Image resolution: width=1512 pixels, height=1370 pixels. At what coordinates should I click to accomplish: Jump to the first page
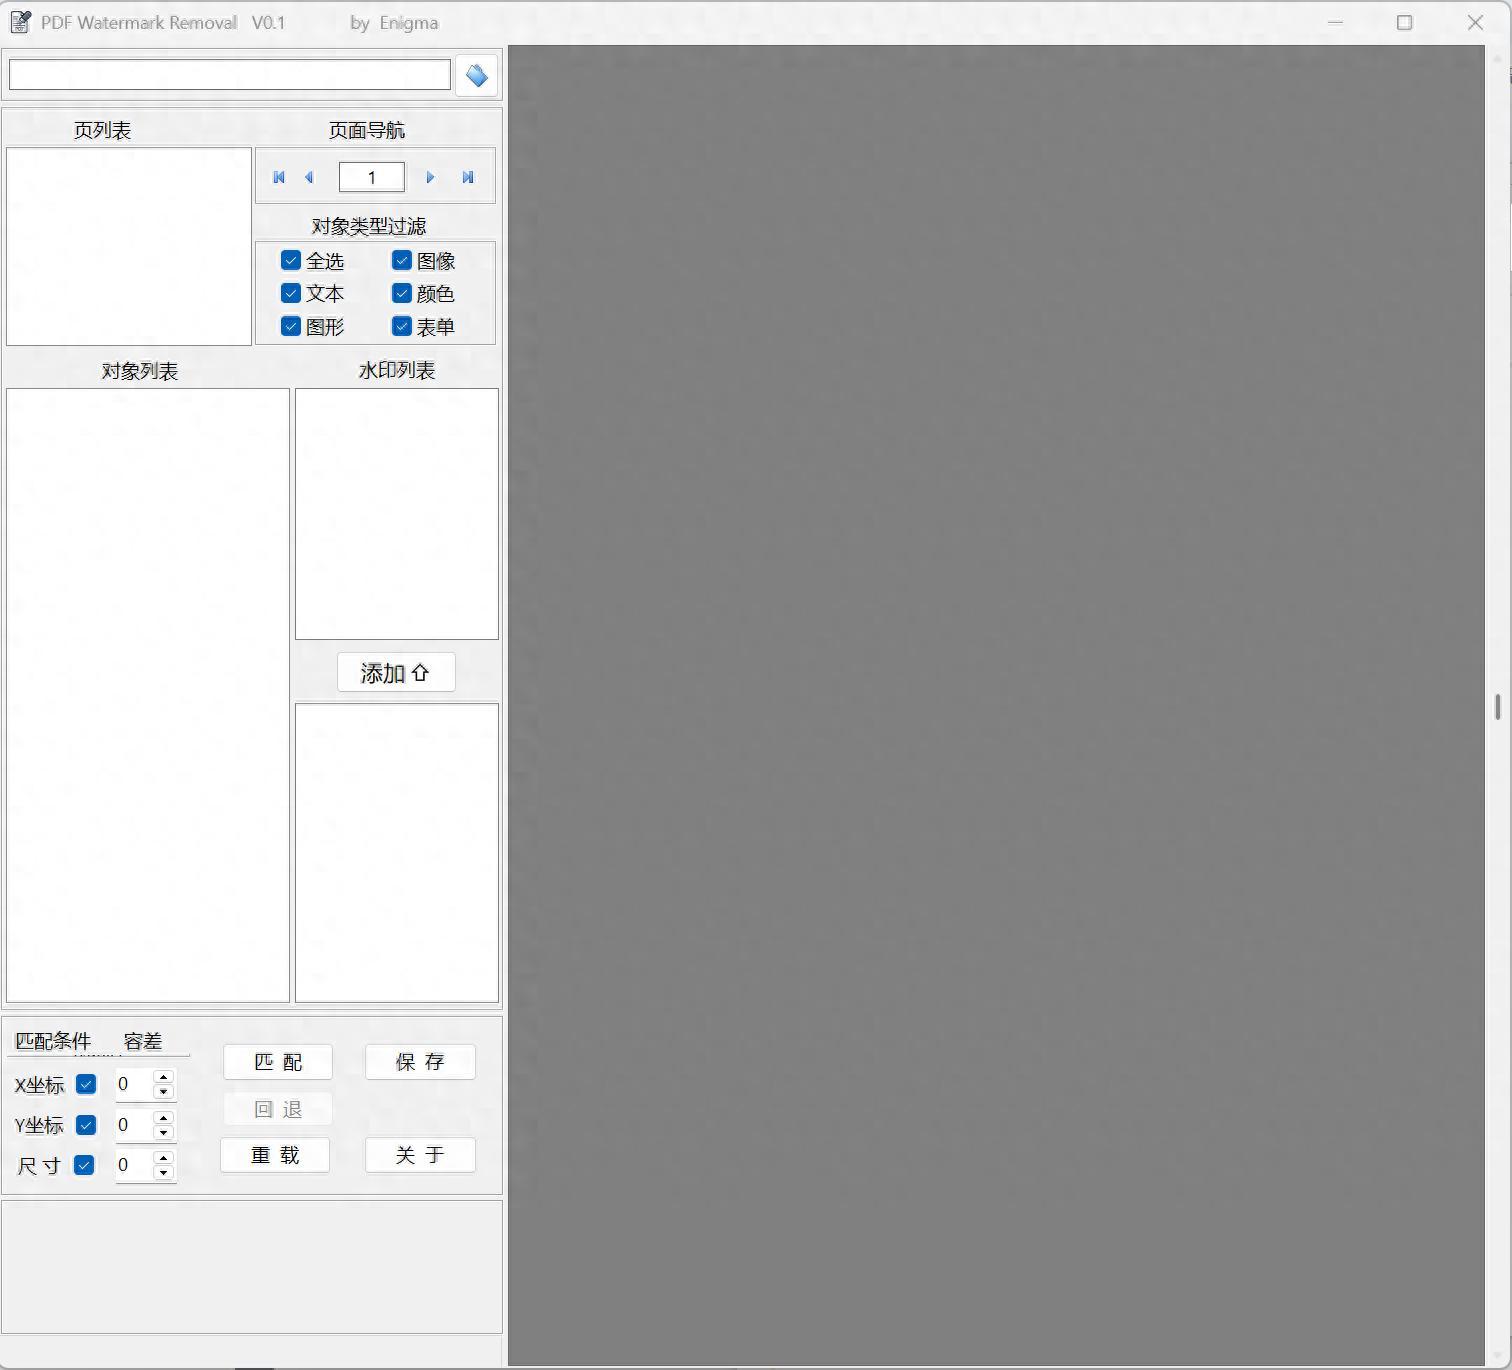click(279, 177)
